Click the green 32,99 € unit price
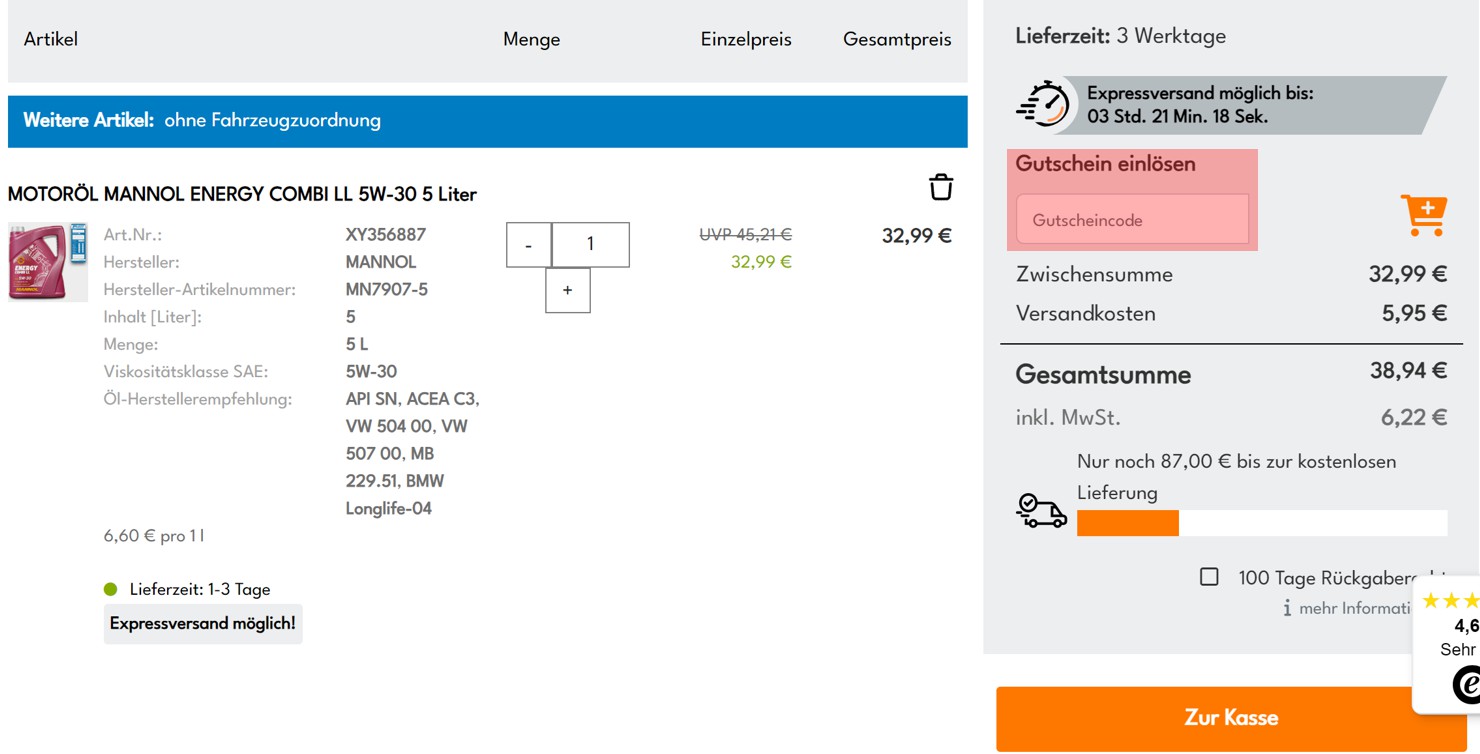 coord(761,262)
